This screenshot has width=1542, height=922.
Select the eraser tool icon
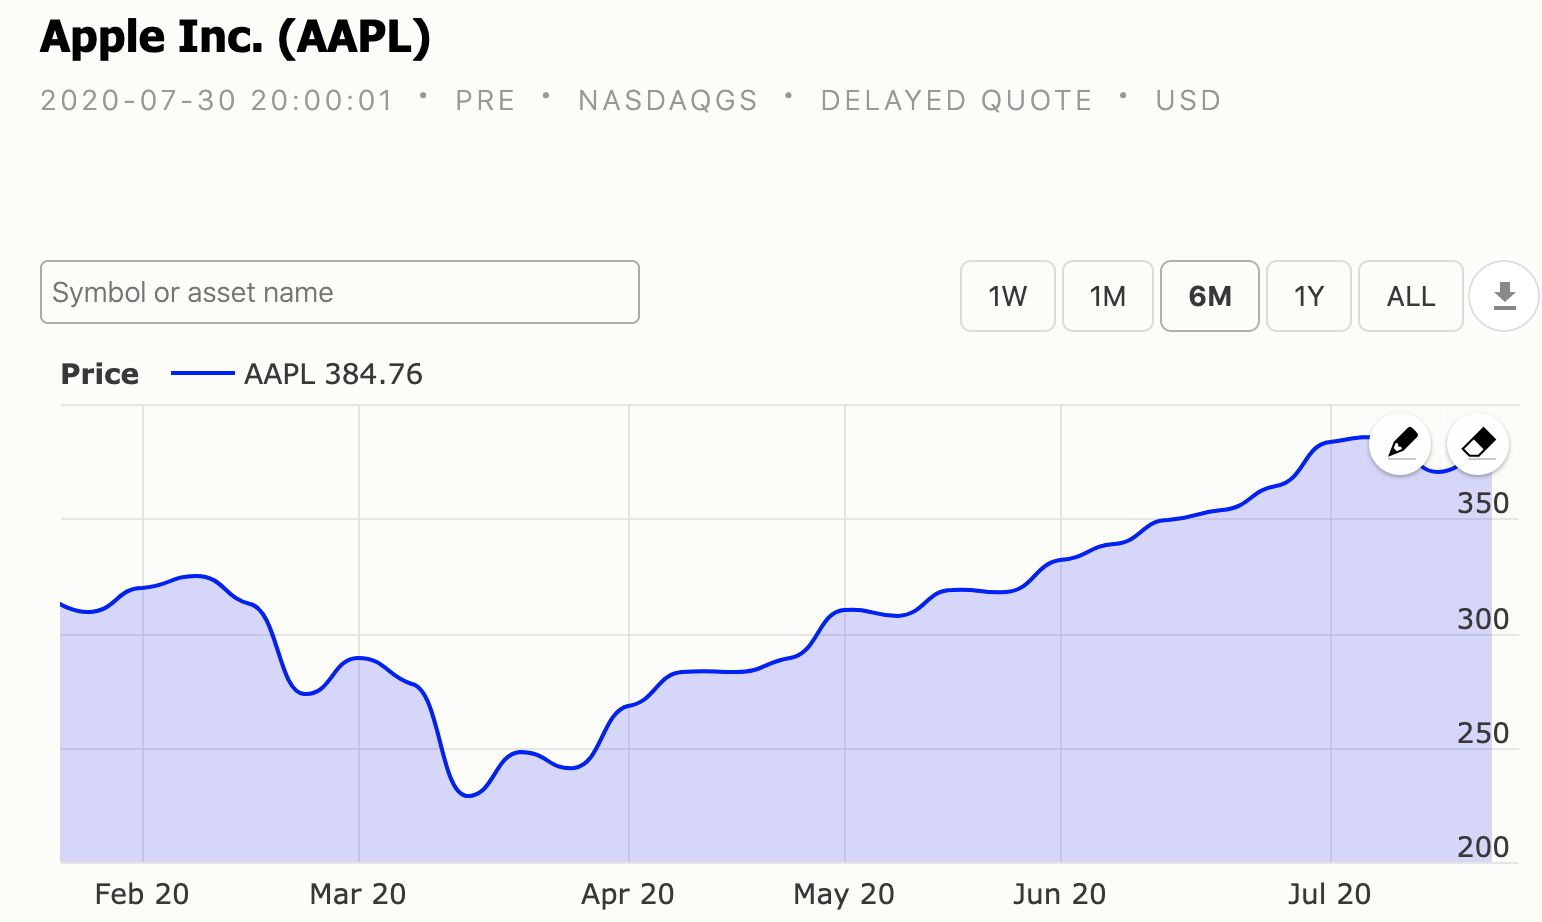[x=1478, y=443]
